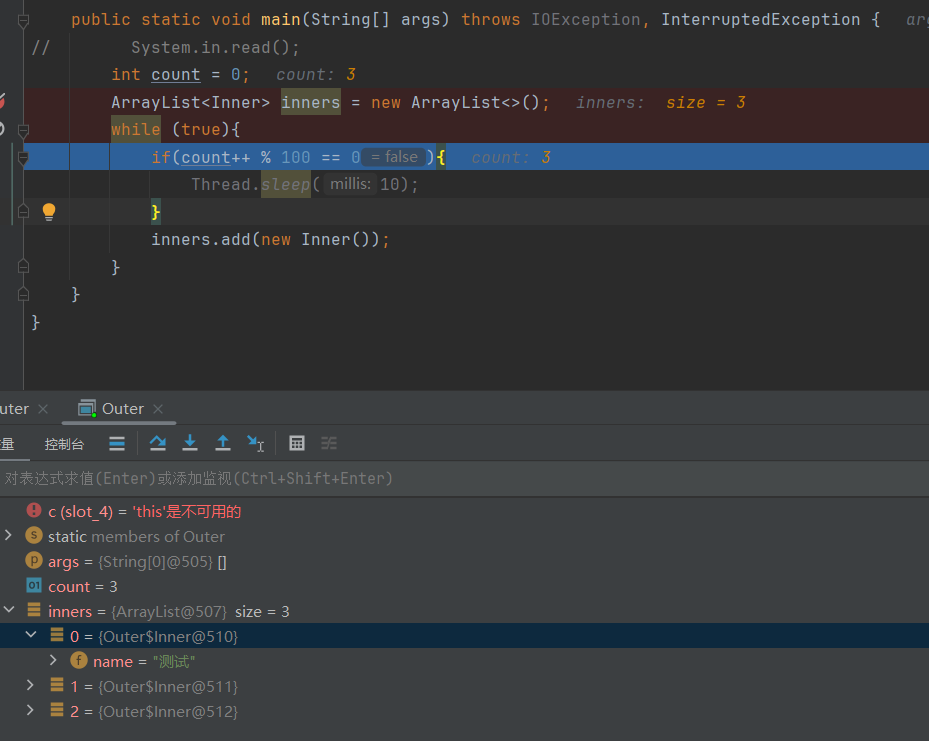The height and width of the screenshot is (741, 929).
Task: Click Run to Cursor icon
Action: pyautogui.click(x=255, y=443)
